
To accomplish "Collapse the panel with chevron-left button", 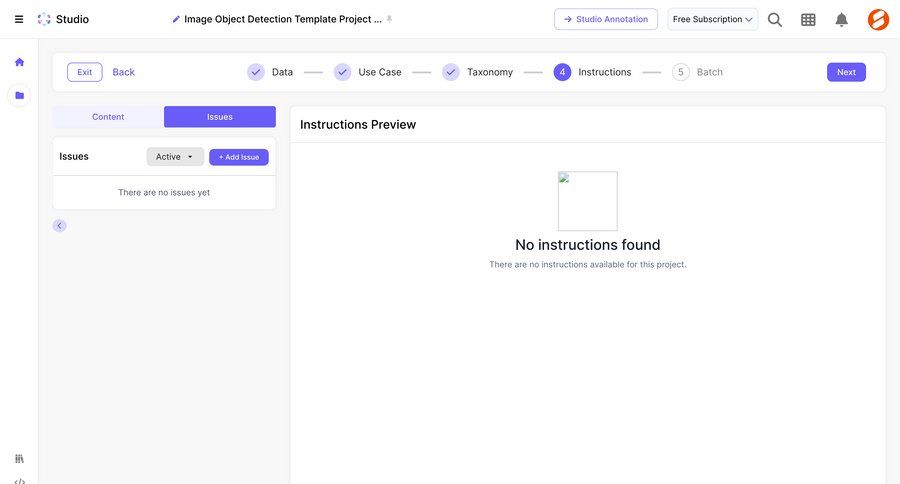I will pos(60,226).
